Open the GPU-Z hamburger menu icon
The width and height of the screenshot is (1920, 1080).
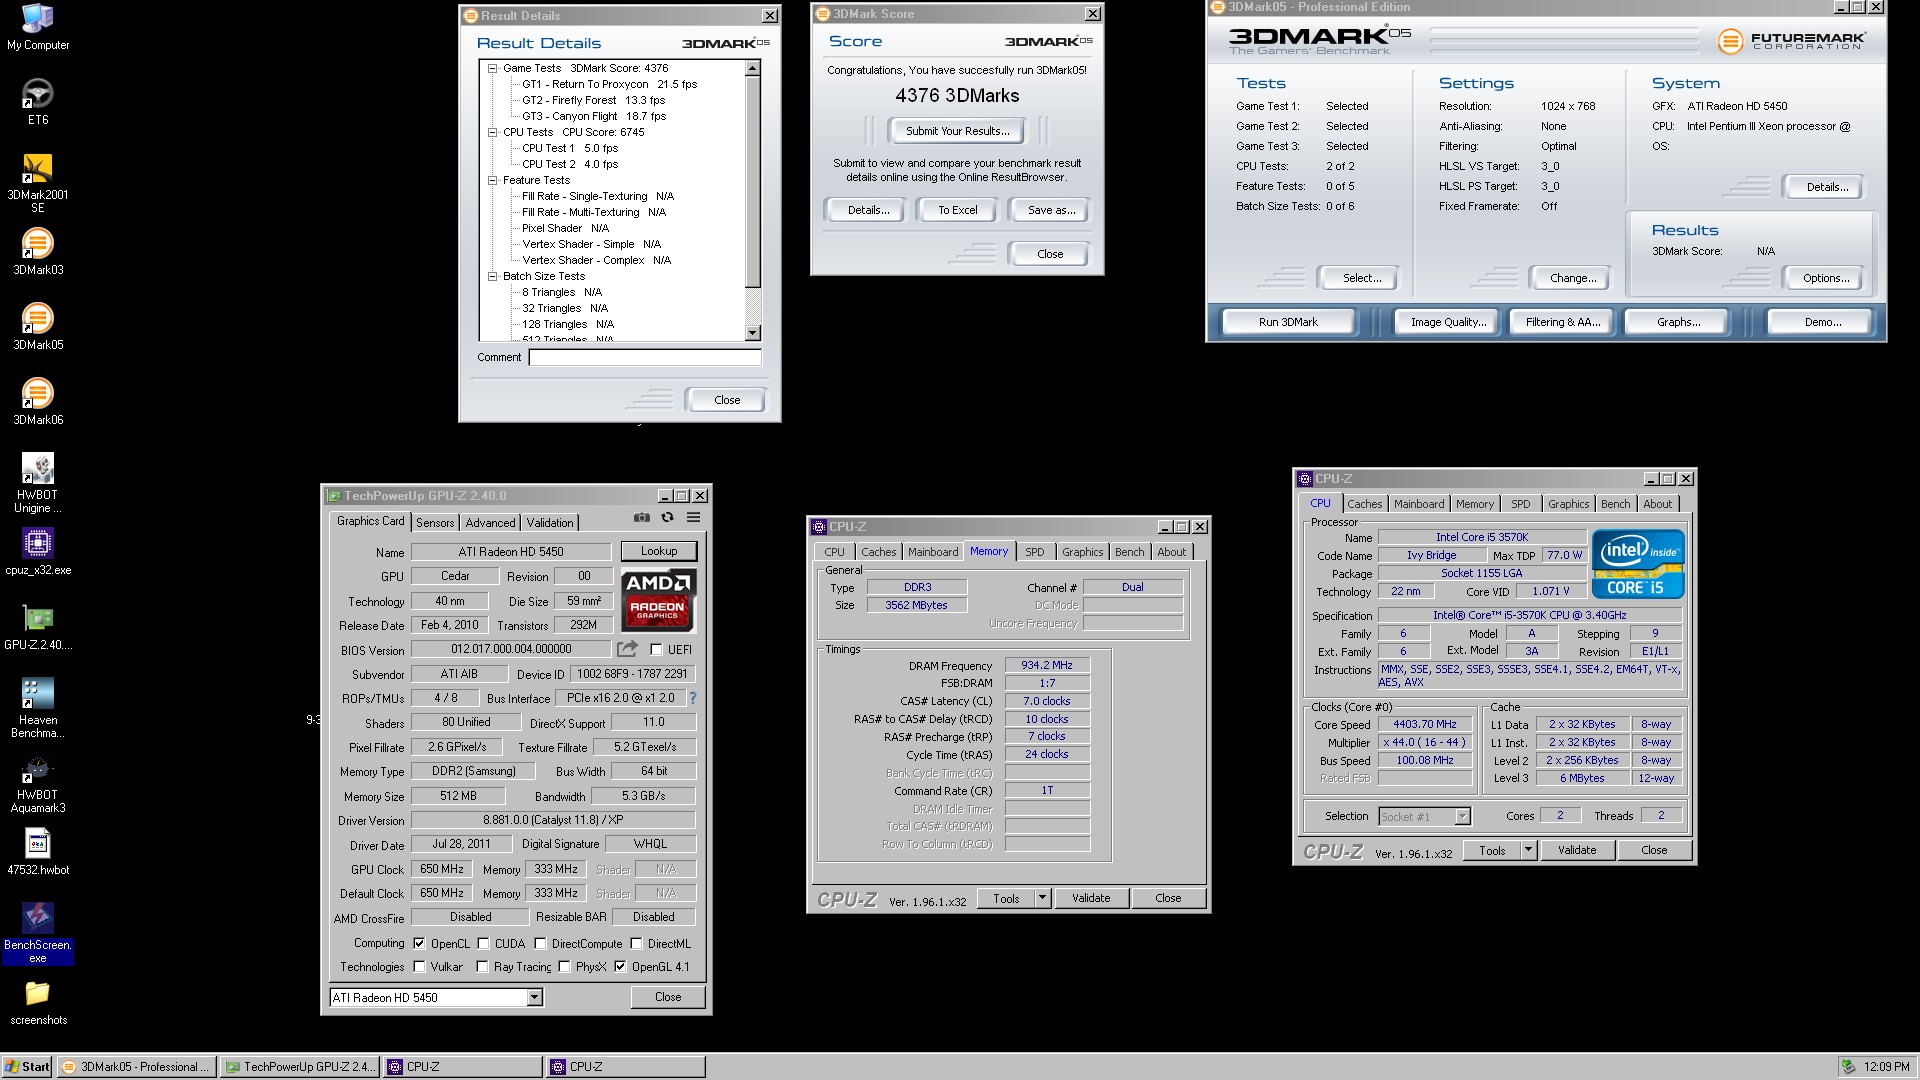click(693, 518)
